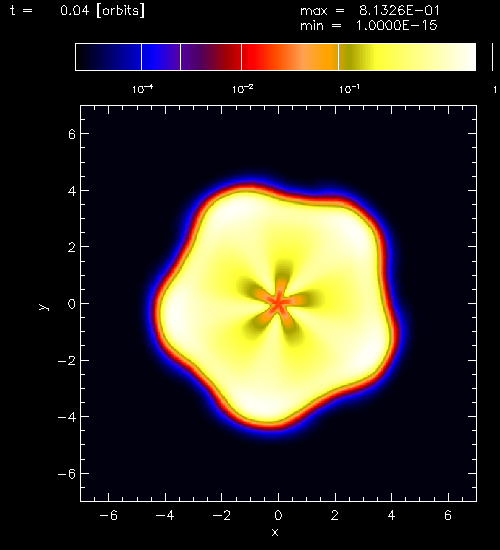Click the time readout 0.04 orbits
This screenshot has height=550, width=500.
pyautogui.click(x=102, y=11)
